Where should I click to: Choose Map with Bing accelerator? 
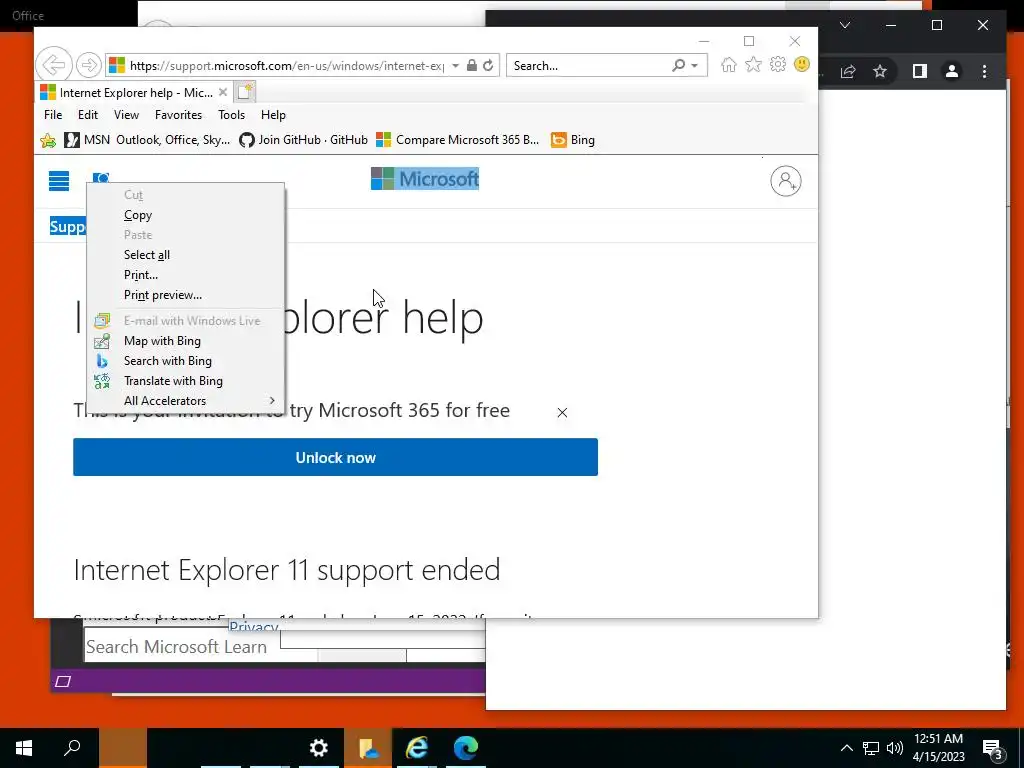185,341
